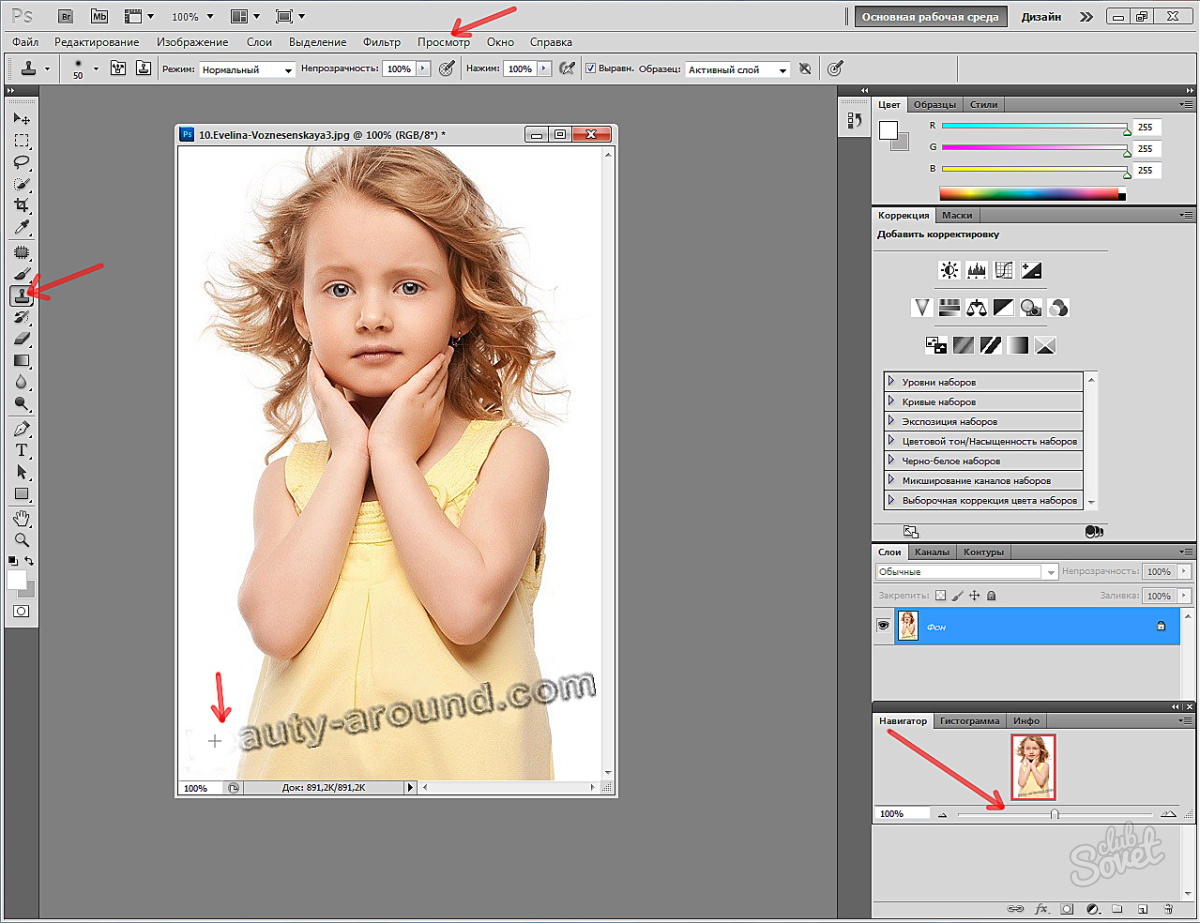Select the Eyedropper tool
Image resolution: width=1200 pixels, height=923 pixels.
(21, 228)
